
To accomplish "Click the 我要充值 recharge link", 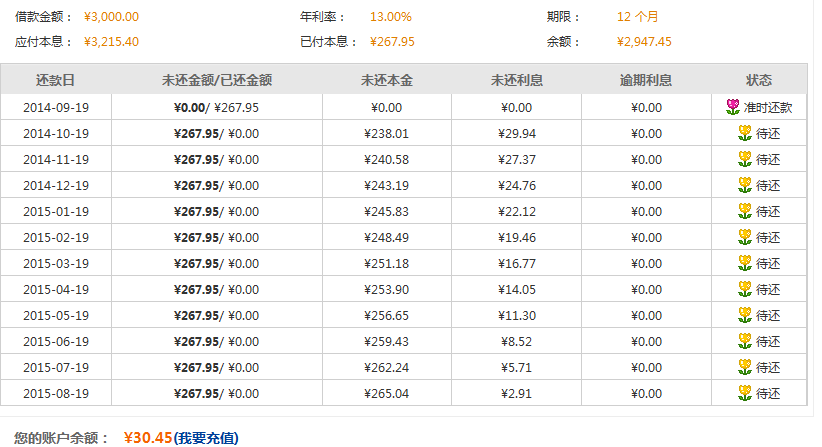I will coord(207,438).
